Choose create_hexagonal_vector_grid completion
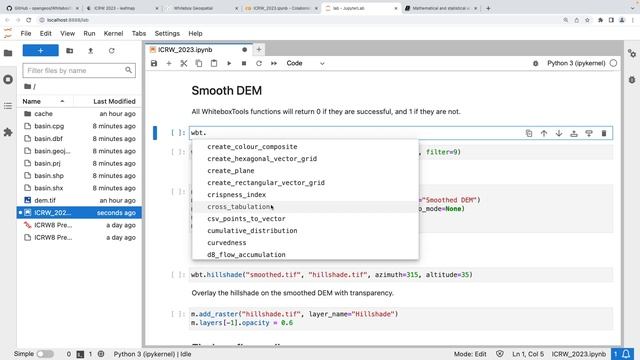The height and width of the screenshot is (360, 640). 305,158
